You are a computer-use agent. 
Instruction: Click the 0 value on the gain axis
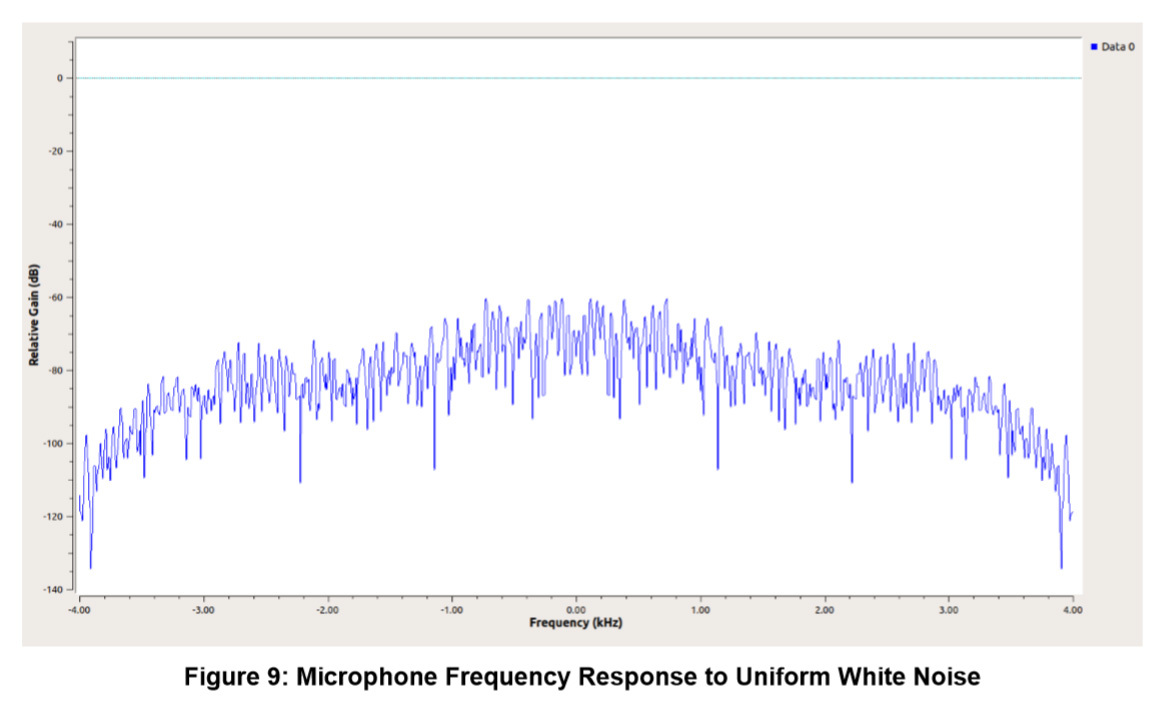[60, 78]
